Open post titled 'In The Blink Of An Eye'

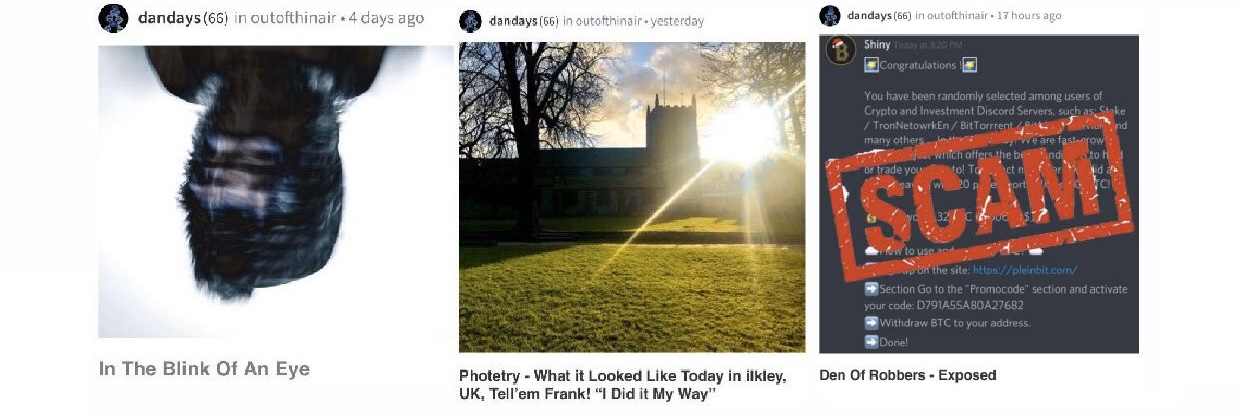(204, 369)
